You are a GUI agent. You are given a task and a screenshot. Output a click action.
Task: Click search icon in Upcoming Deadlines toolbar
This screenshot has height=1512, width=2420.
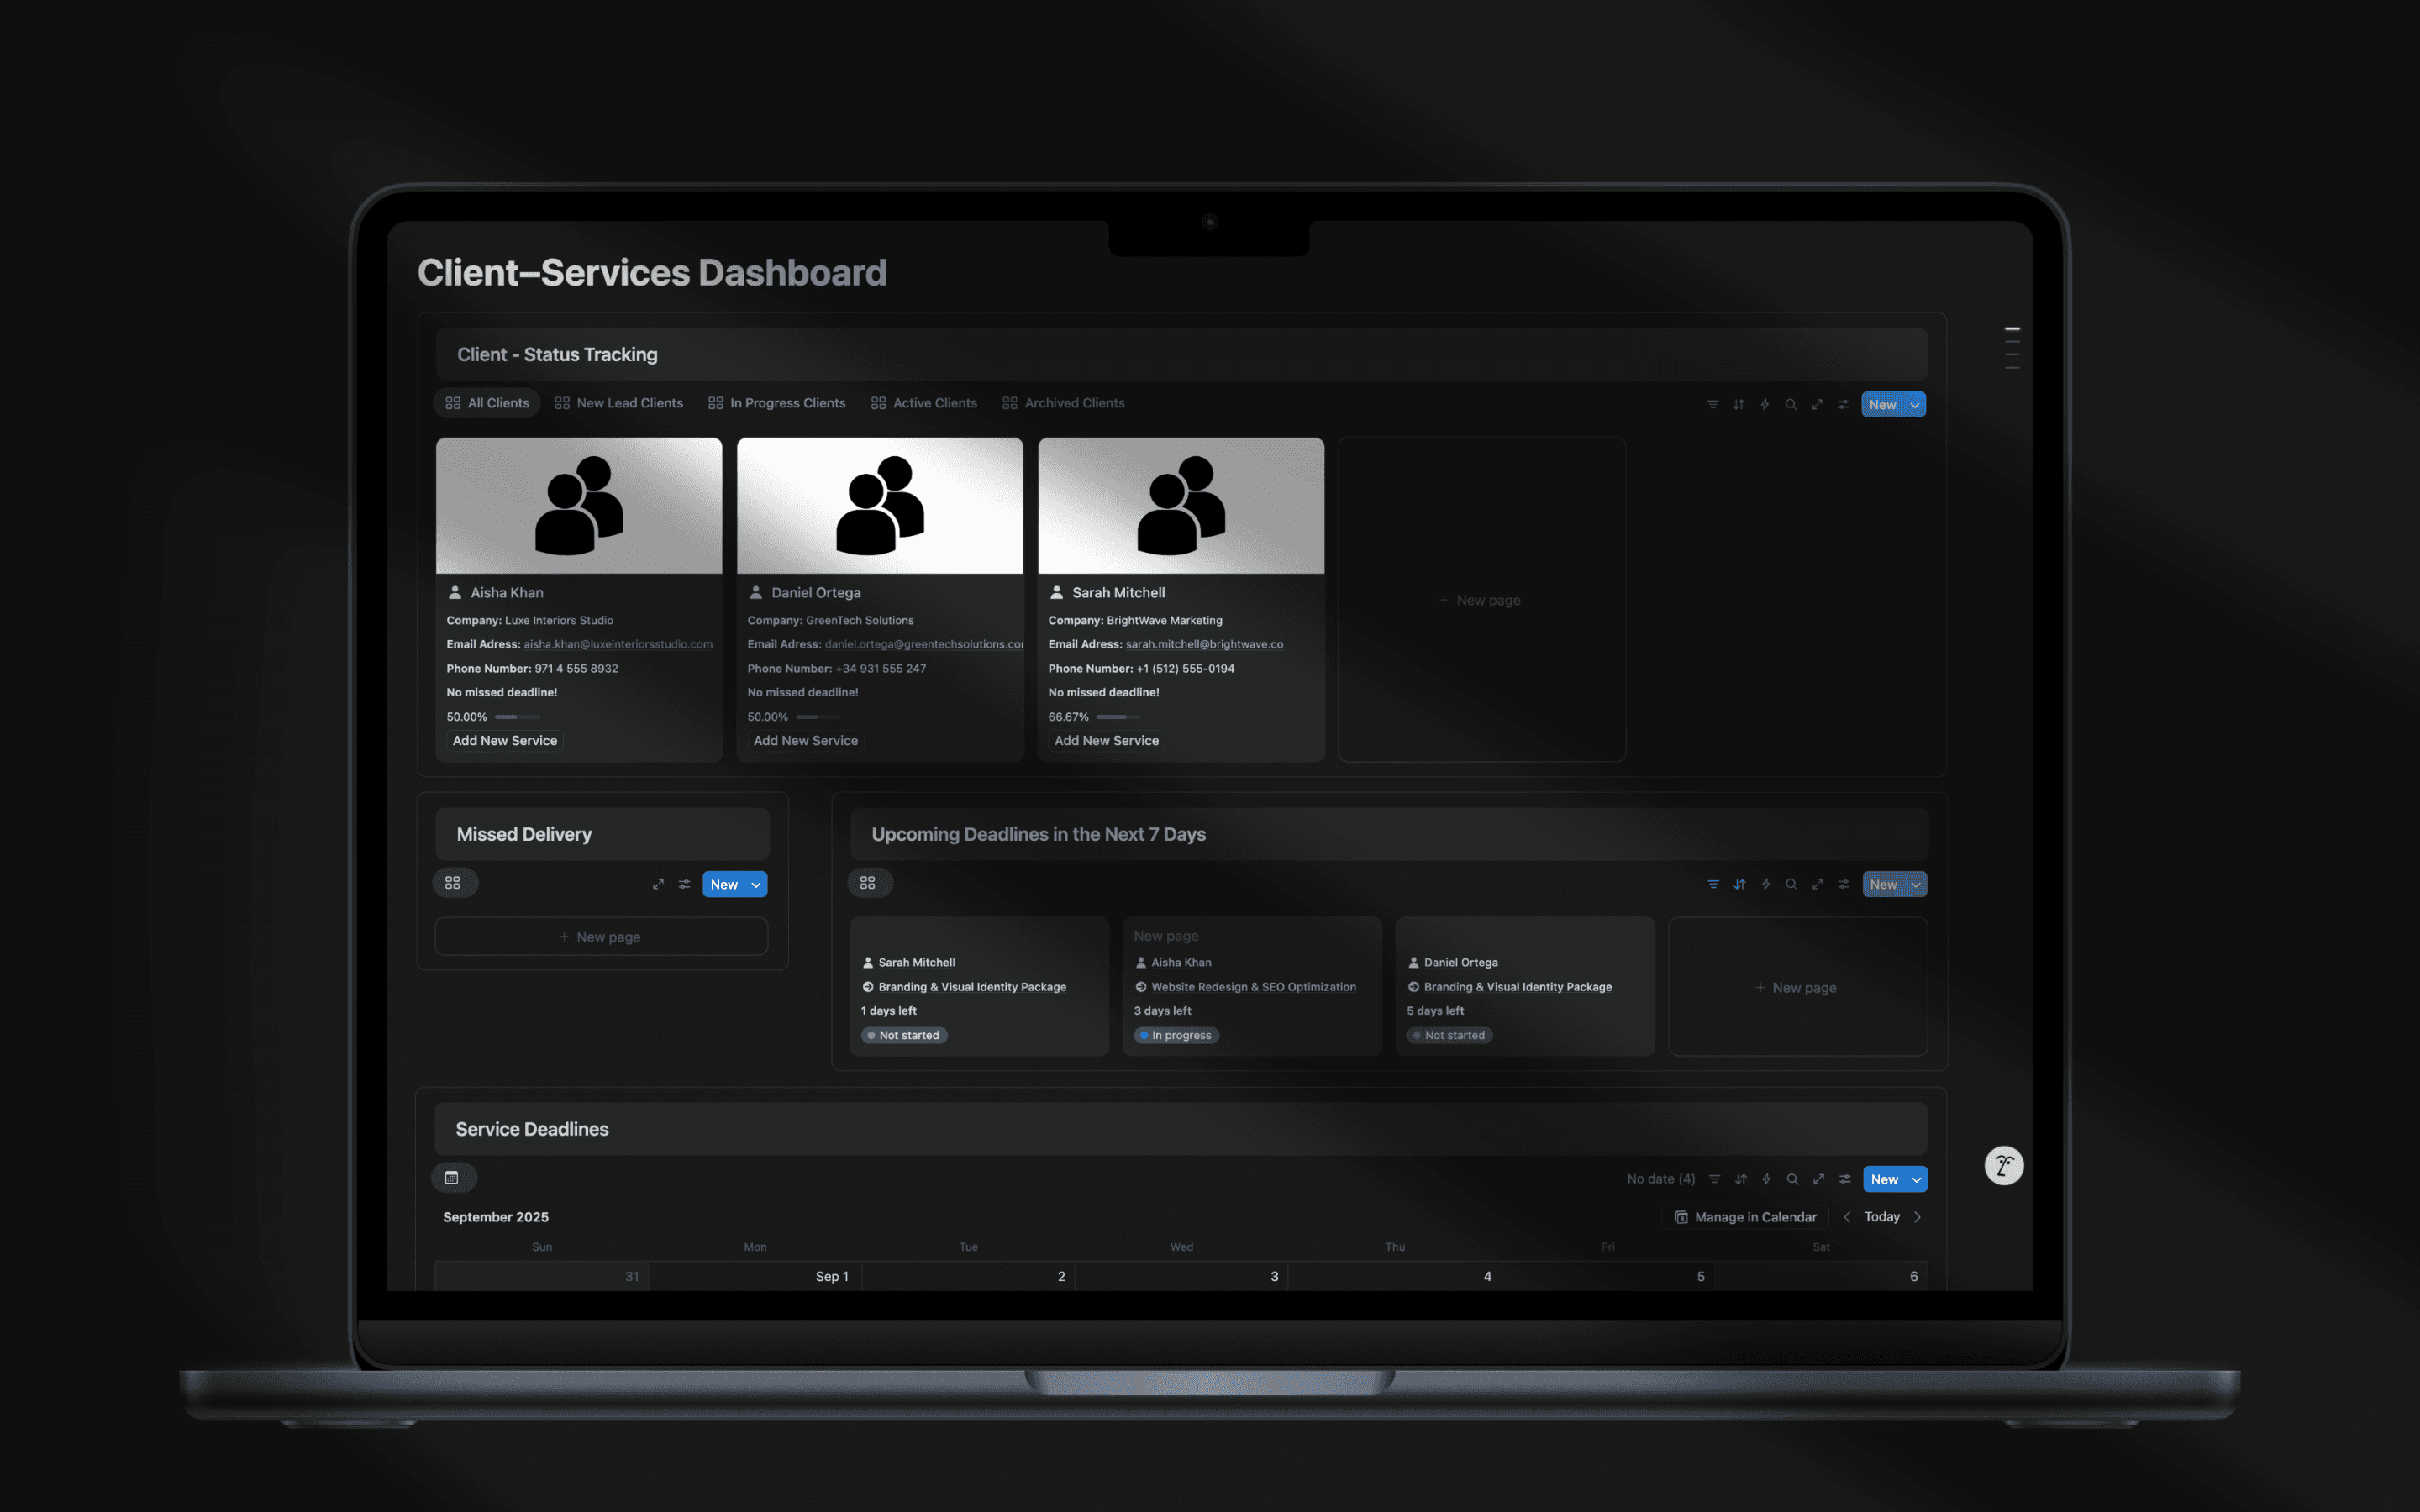click(1791, 885)
